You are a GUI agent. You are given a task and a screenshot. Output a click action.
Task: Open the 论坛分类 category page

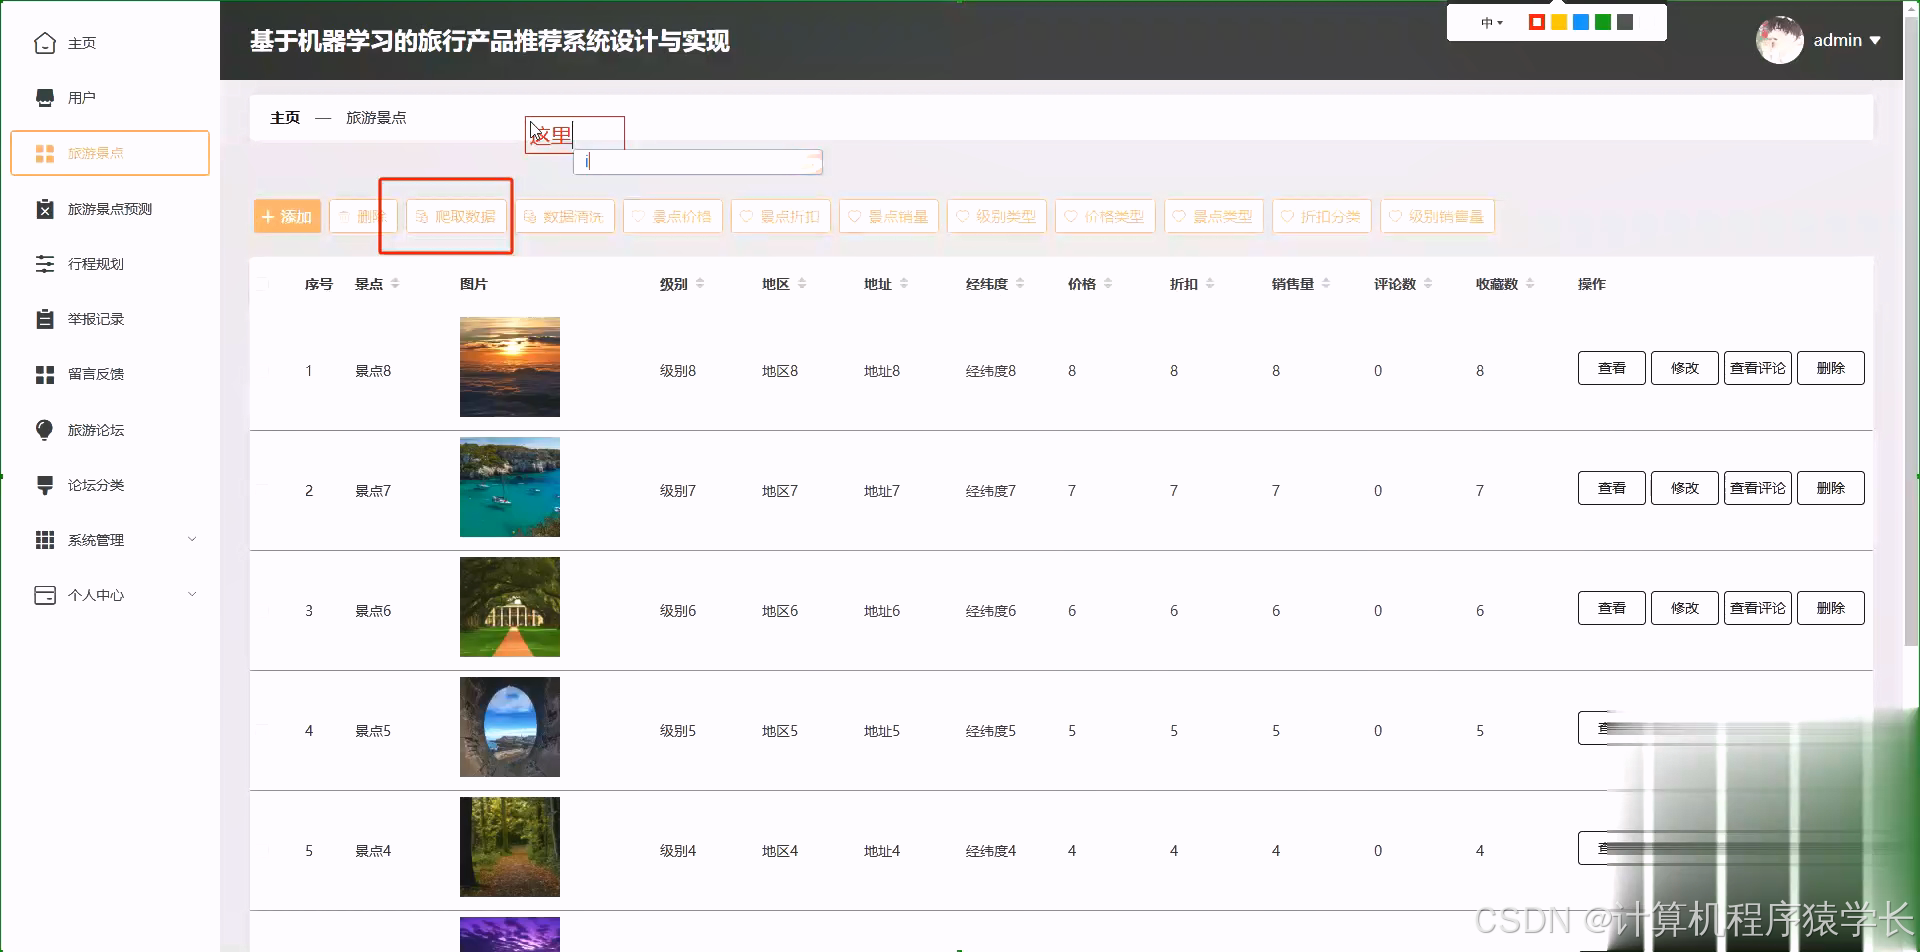pos(95,484)
